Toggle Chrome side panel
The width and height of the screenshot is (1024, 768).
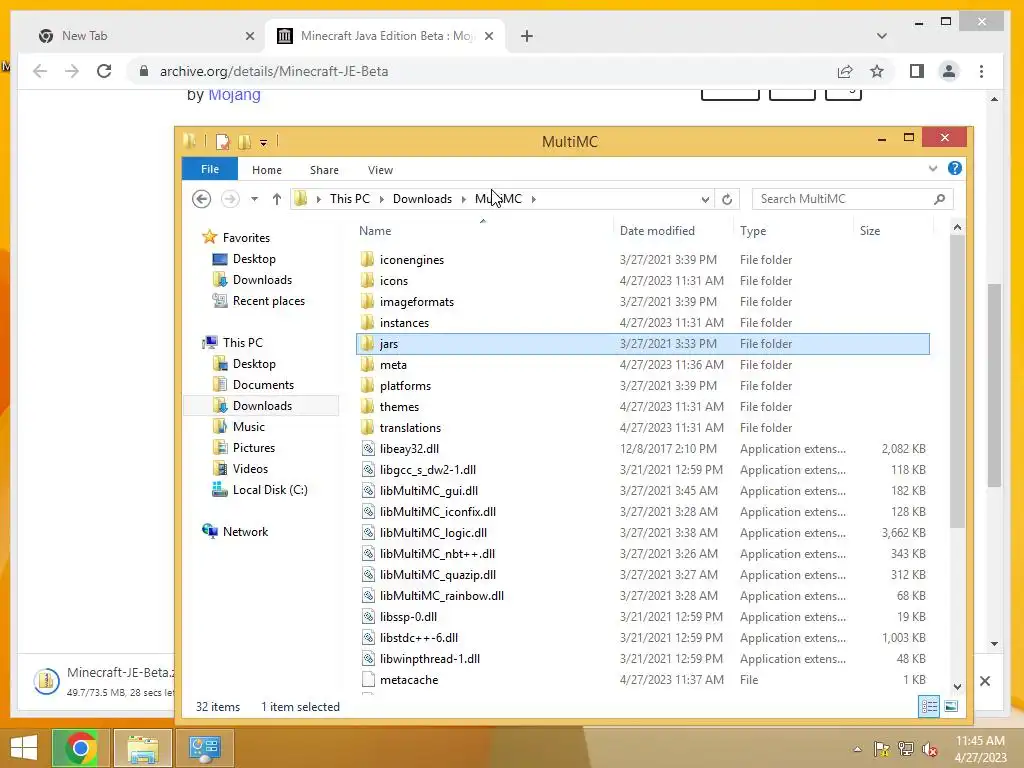(x=916, y=71)
